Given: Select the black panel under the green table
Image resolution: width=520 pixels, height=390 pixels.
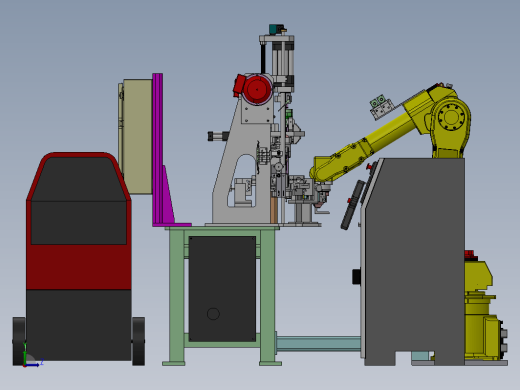Looking at the screenshot, I should pos(222,289).
